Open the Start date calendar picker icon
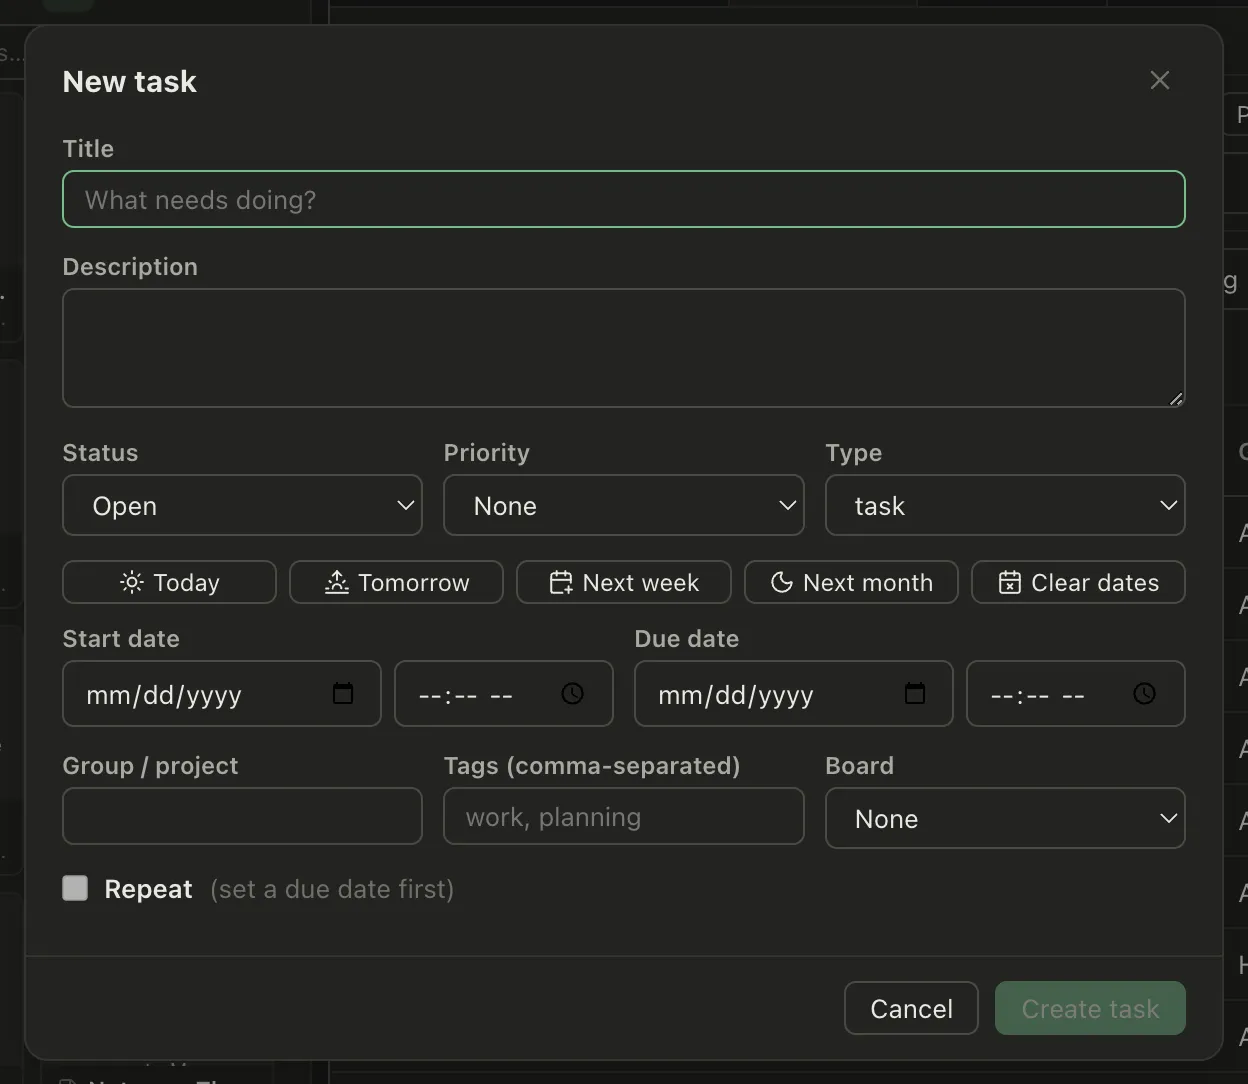 343,693
